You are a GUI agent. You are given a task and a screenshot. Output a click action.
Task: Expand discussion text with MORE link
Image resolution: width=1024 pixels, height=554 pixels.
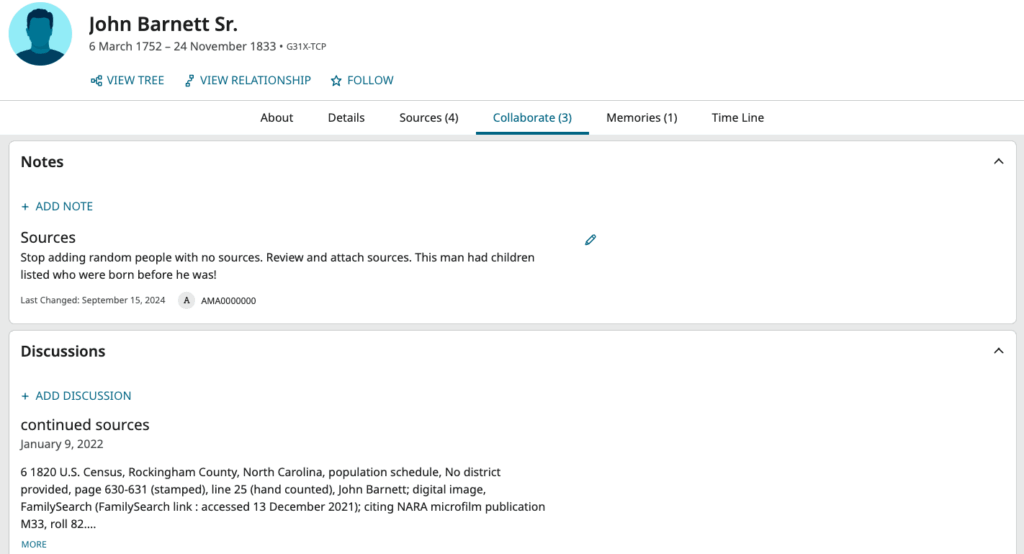click(34, 544)
